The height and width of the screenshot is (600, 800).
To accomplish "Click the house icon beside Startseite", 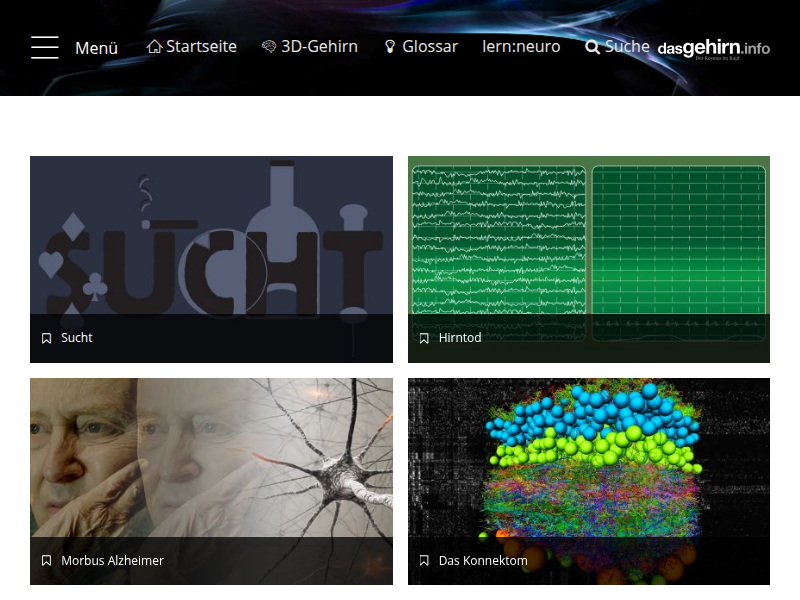I will pos(154,47).
